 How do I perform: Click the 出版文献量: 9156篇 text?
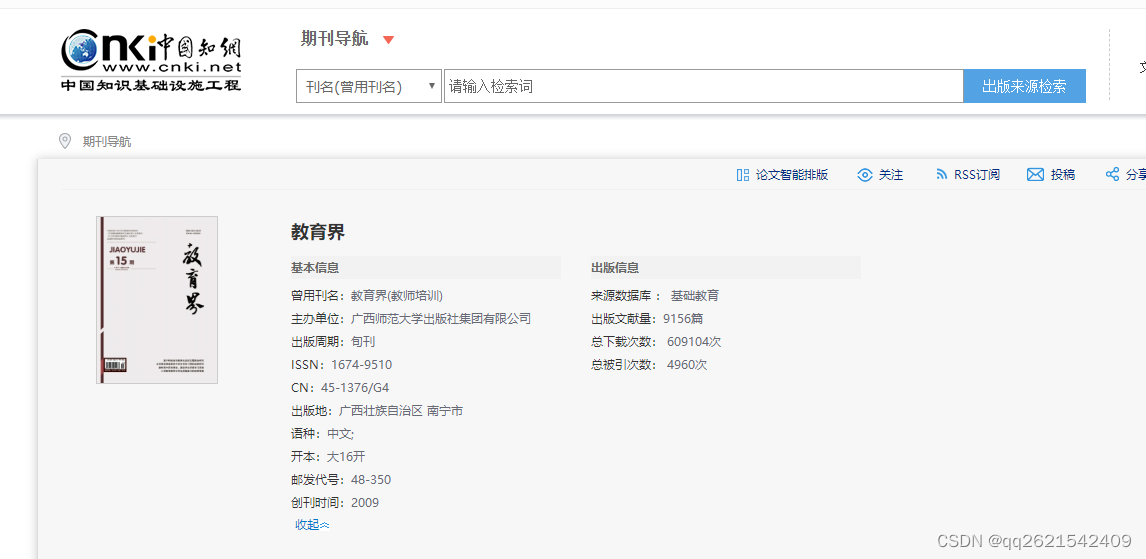tap(648, 319)
